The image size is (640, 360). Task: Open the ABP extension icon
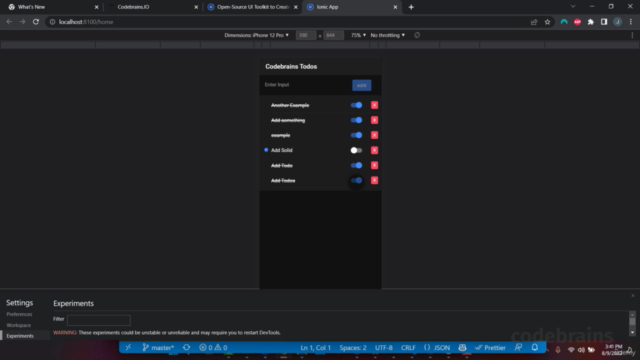pos(577,22)
